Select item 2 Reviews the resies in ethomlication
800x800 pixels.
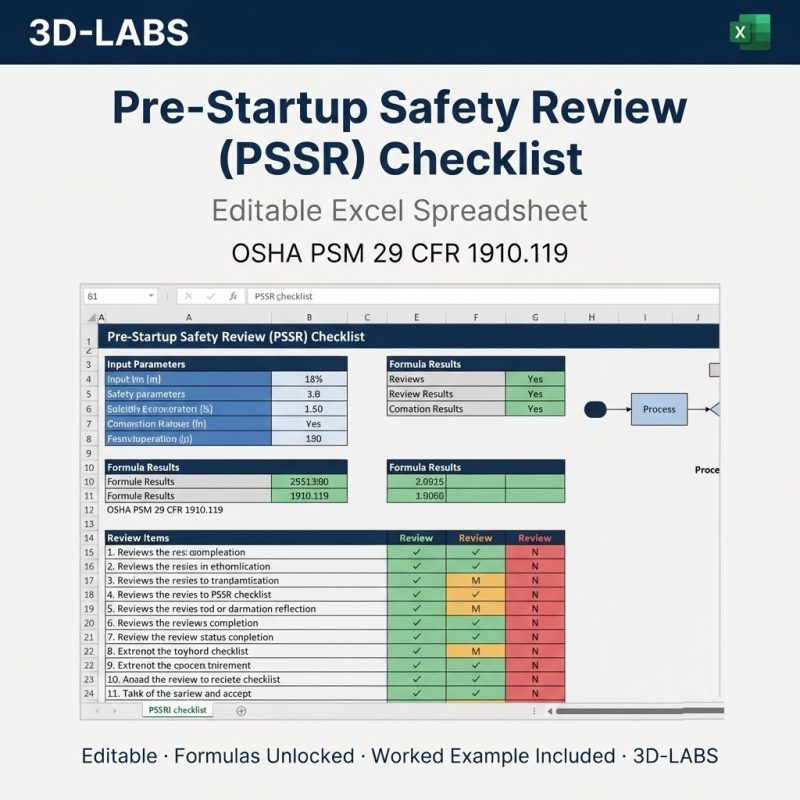245,566
